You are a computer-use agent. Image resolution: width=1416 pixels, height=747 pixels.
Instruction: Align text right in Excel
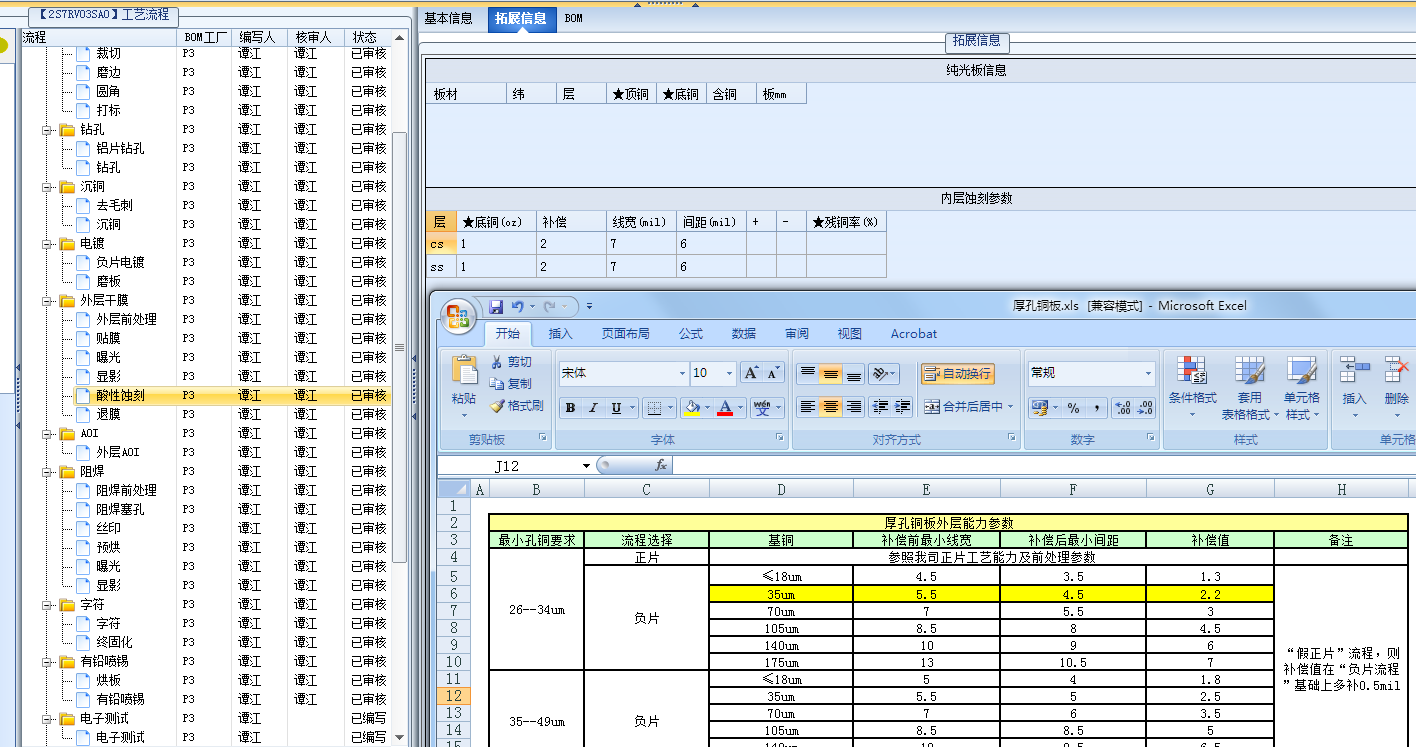coord(853,407)
